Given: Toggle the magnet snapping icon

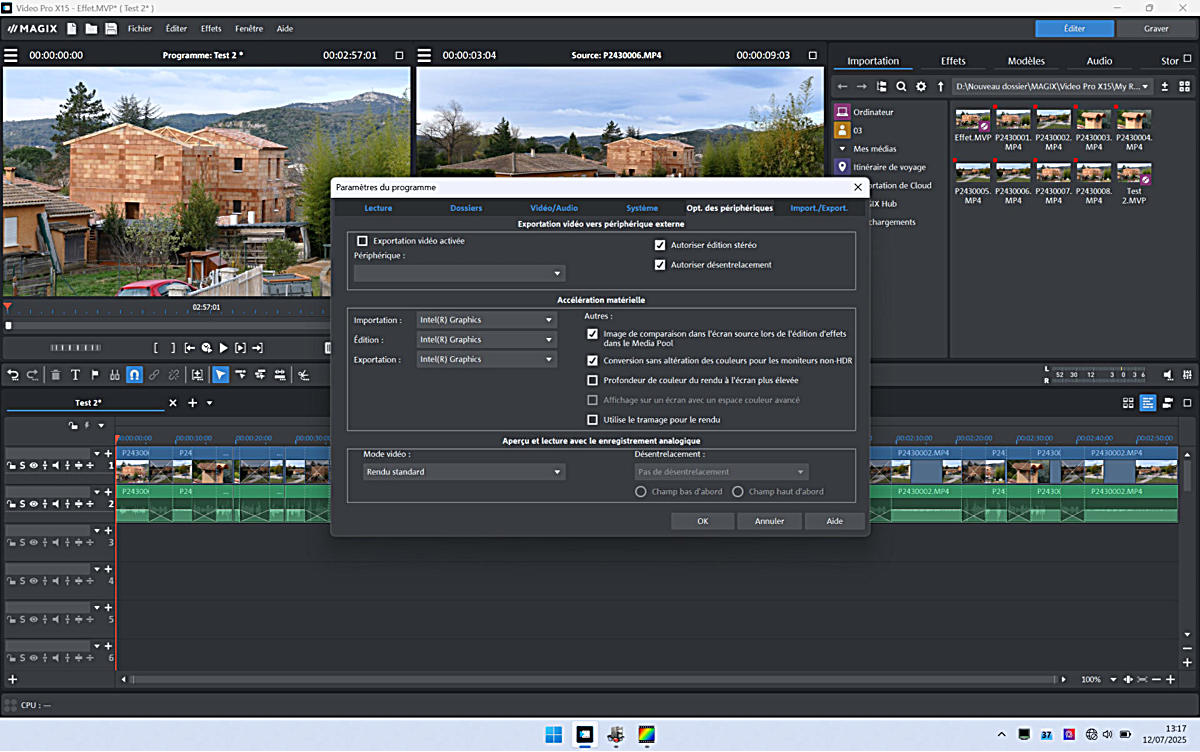Looking at the screenshot, I should point(134,375).
